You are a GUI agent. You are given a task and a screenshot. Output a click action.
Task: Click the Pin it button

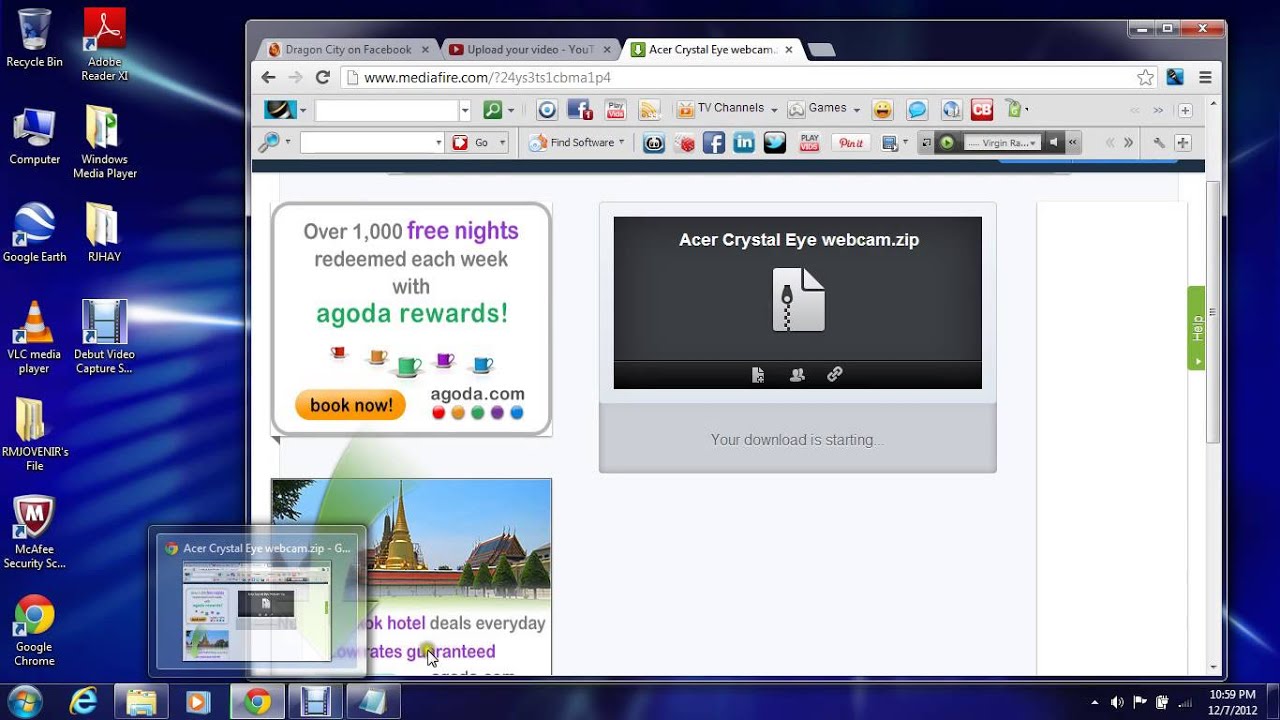click(851, 143)
